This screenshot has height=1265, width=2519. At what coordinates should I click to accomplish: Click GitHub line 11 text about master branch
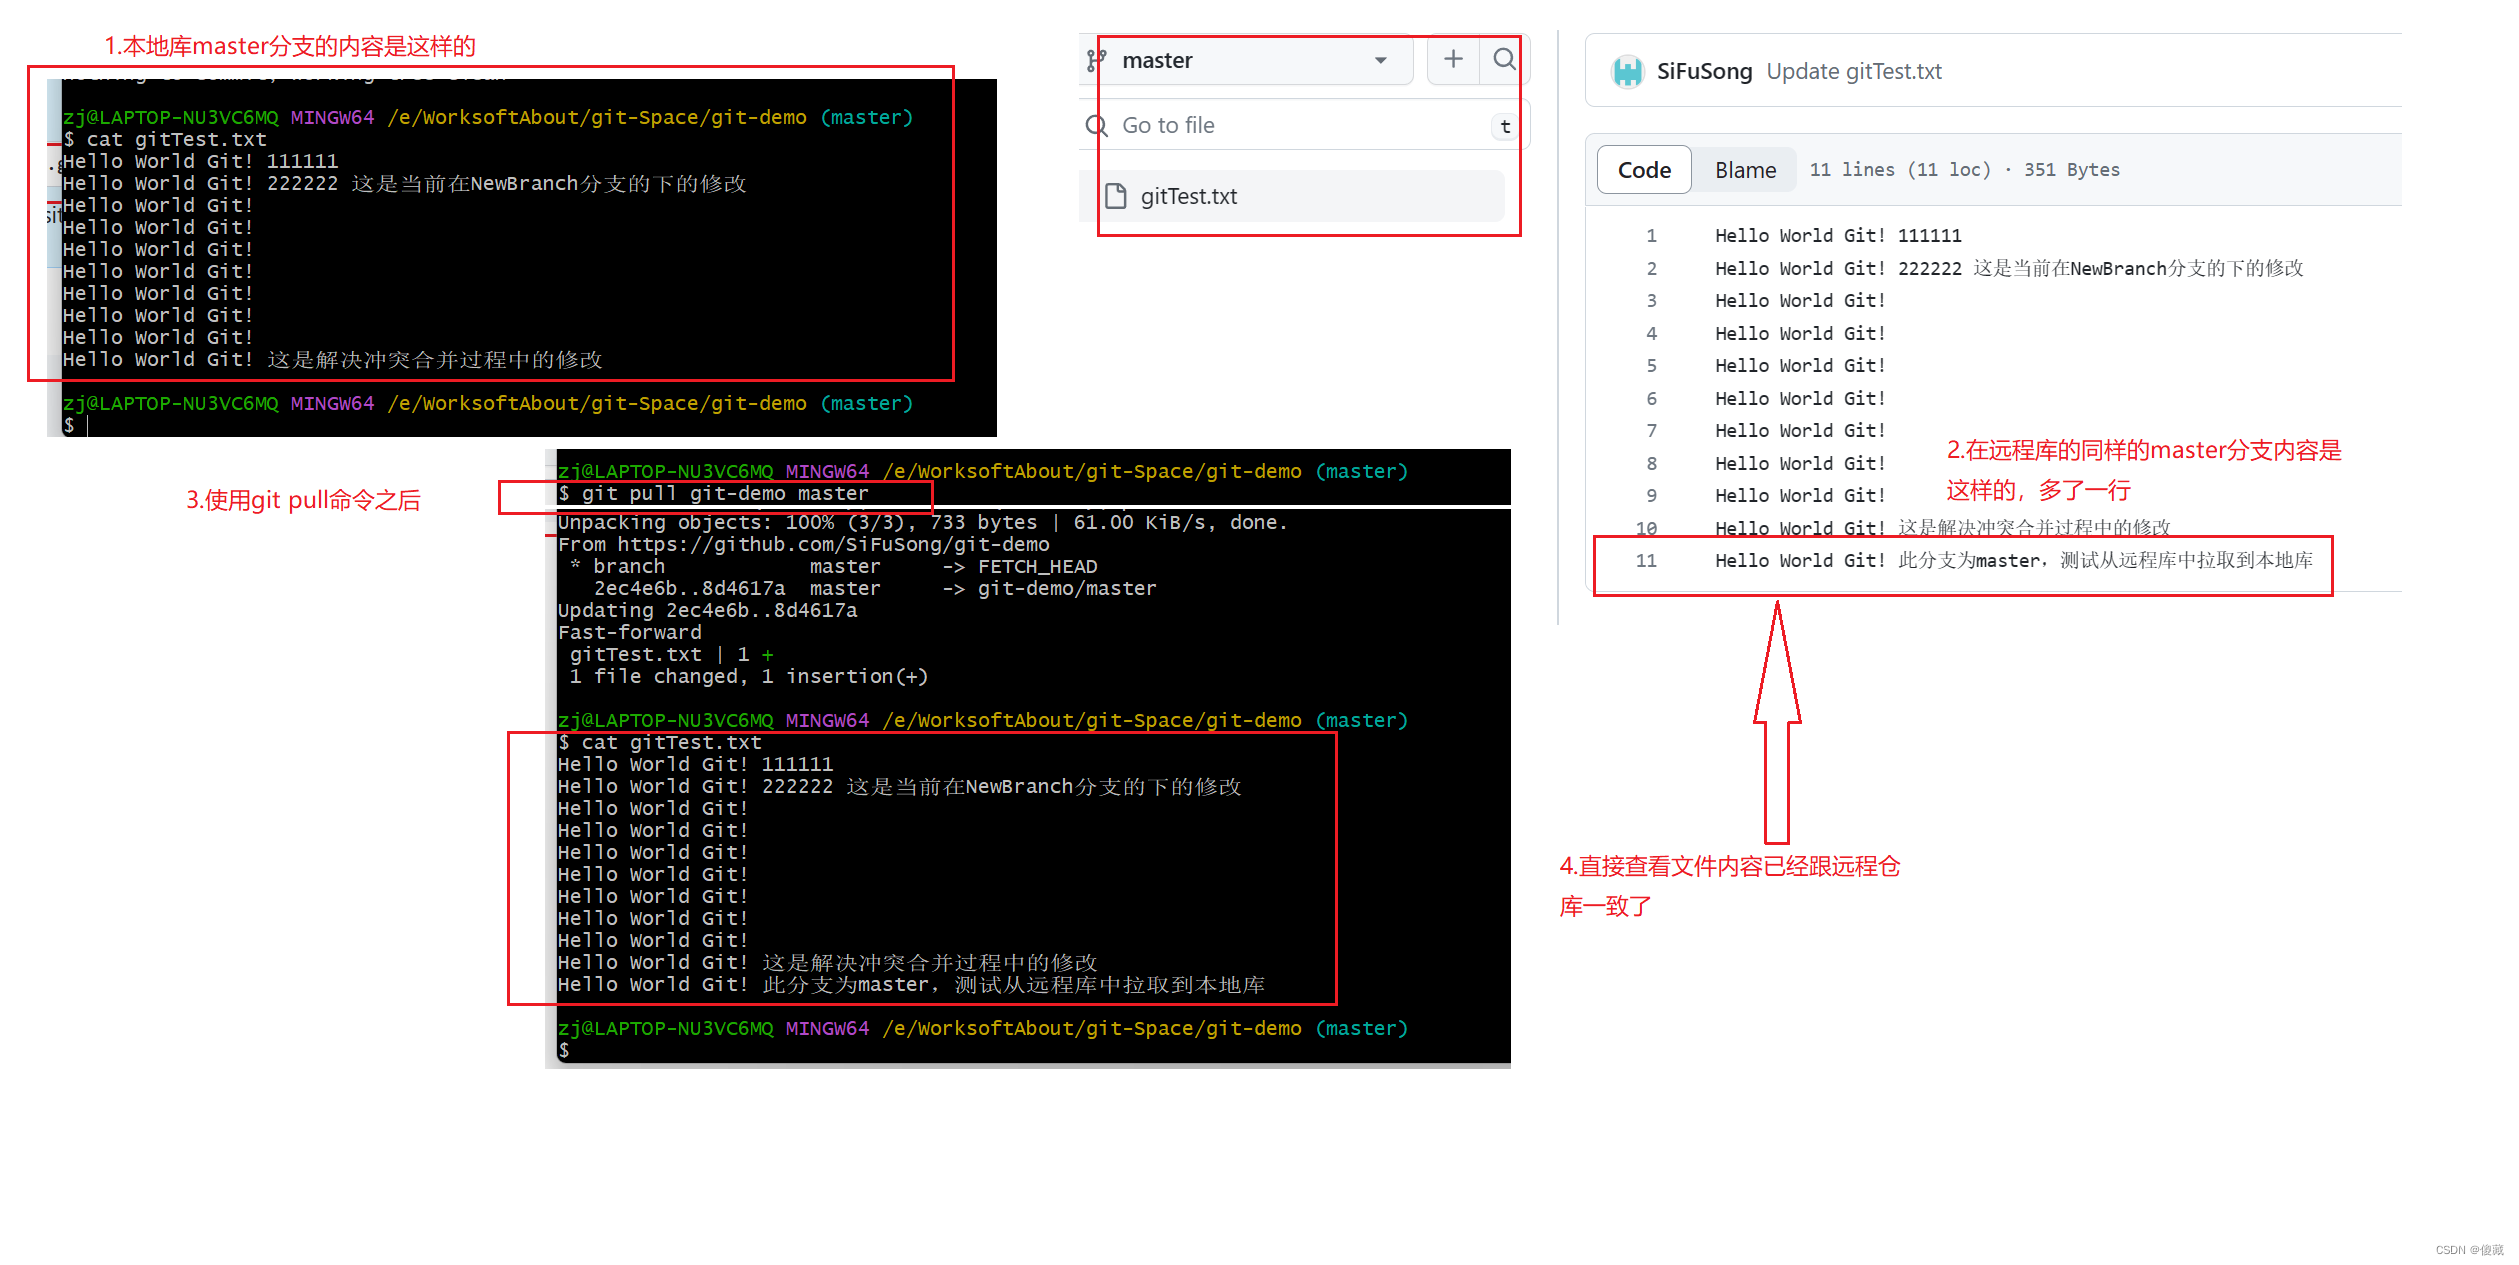pos(2013,561)
